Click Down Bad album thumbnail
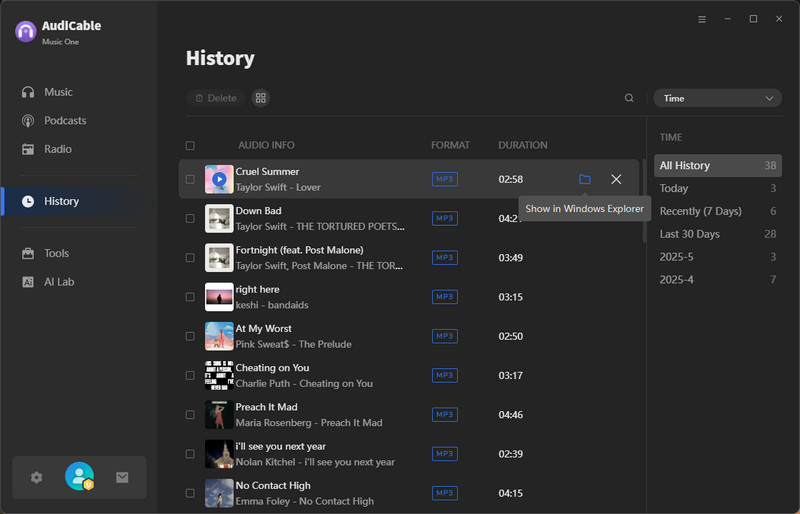The height and width of the screenshot is (514, 800). (x=219, y=218)
